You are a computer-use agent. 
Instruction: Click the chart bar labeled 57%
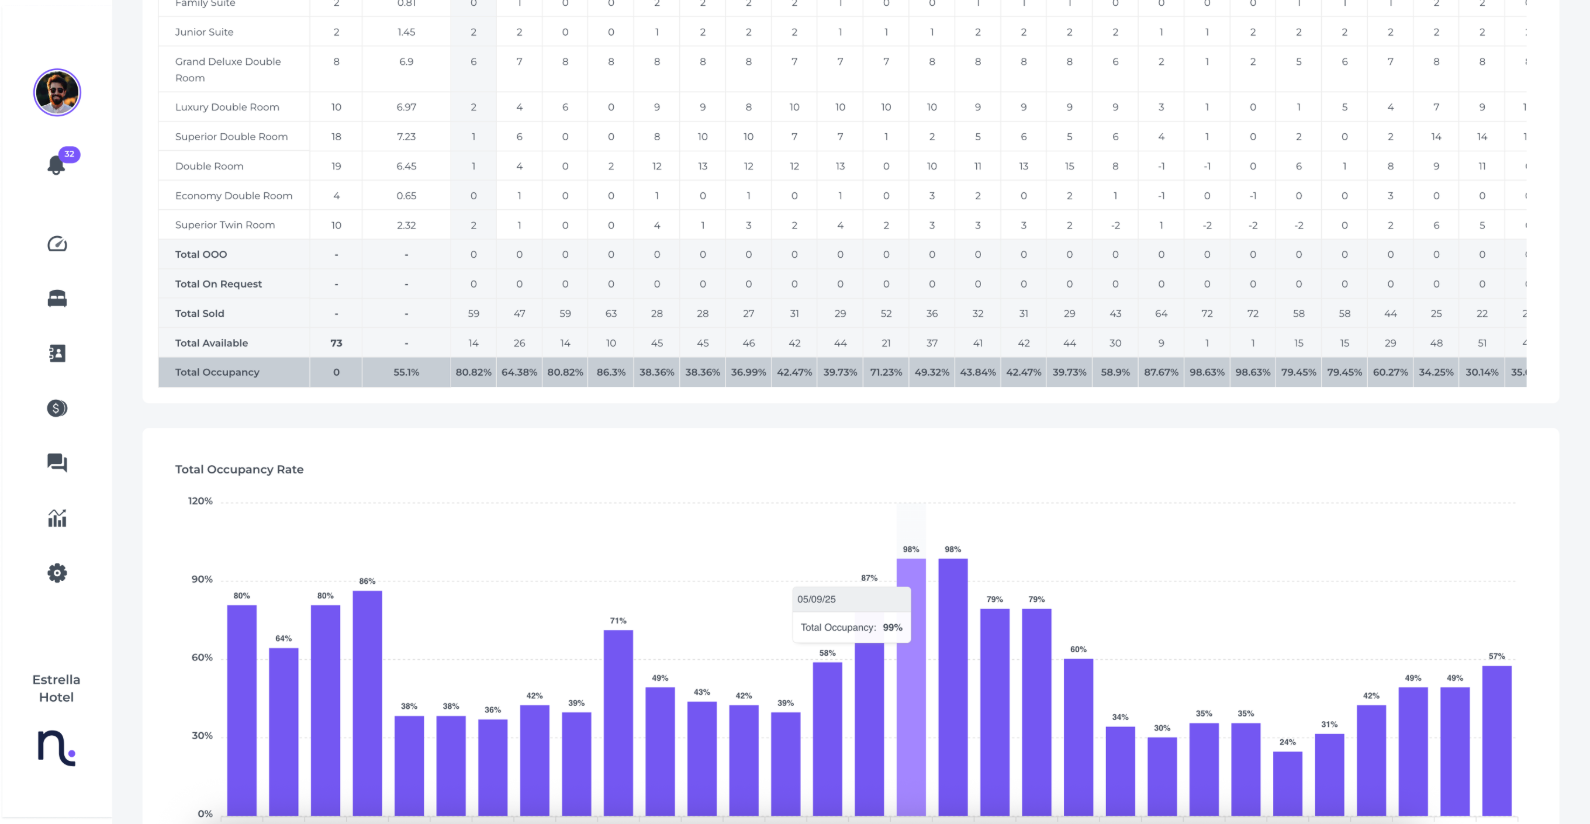pyautogui.click(x=1496, y=741)
